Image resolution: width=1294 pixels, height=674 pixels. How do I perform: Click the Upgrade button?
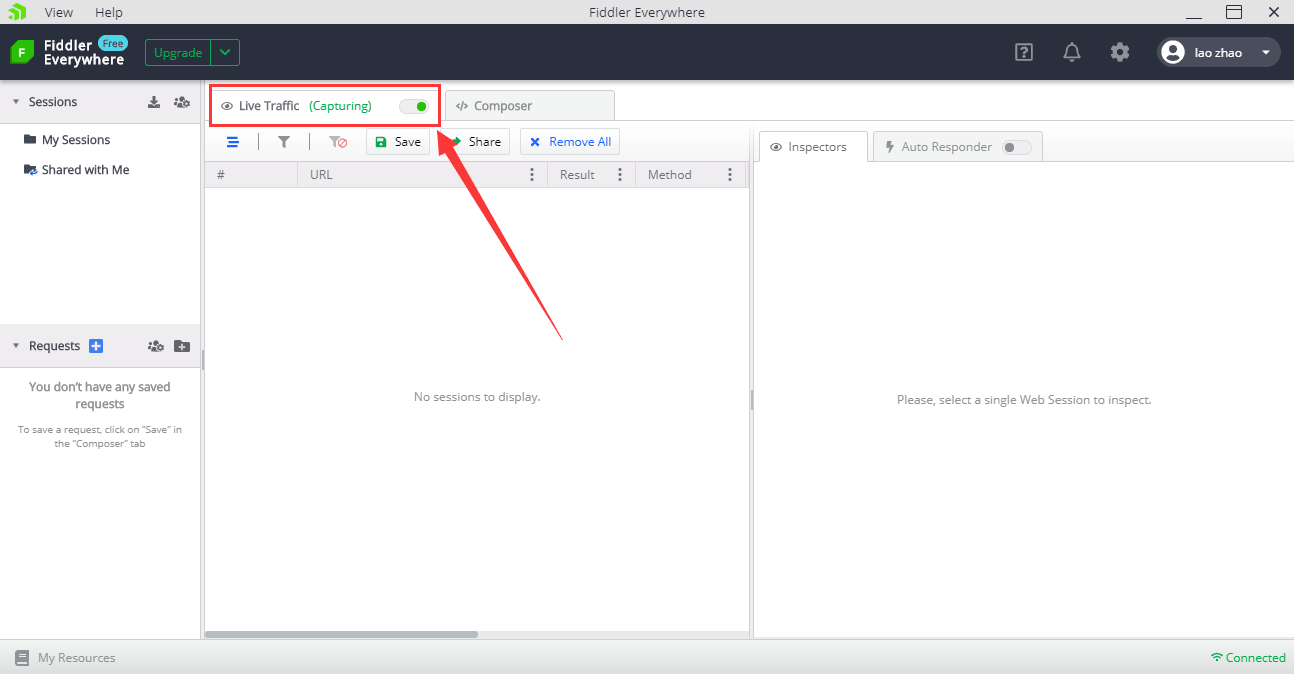(x=178, y=53)
